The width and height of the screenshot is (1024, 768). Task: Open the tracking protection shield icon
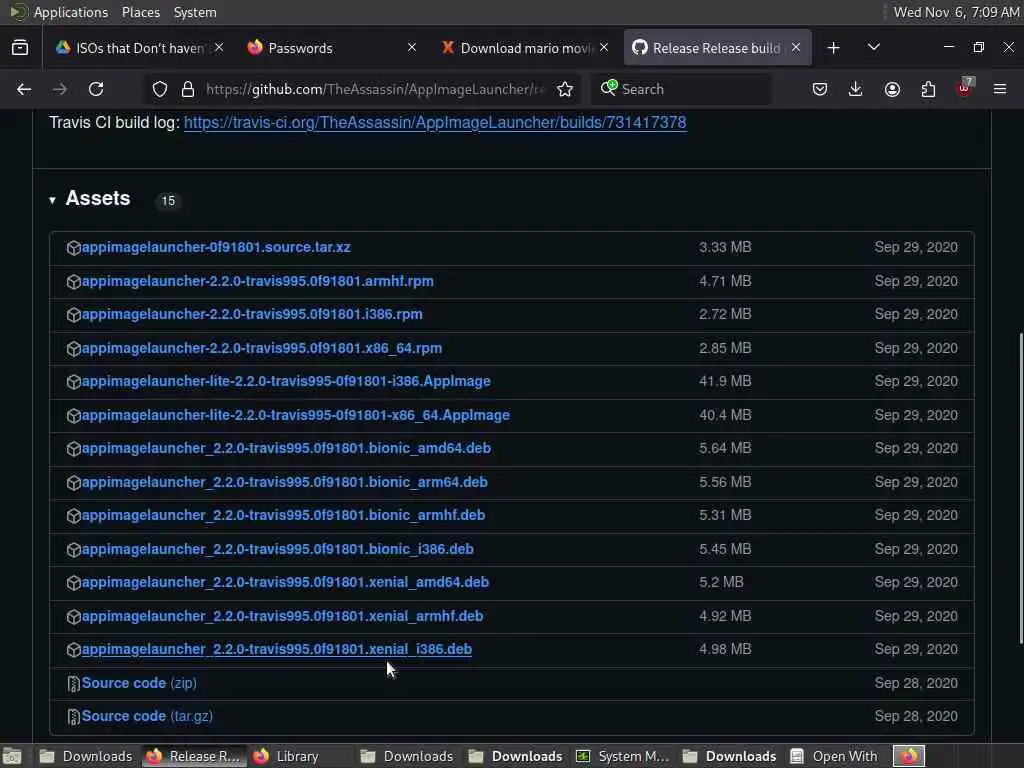159,89
